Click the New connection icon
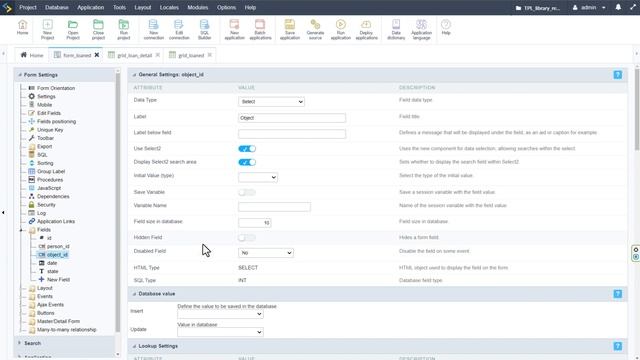This screenshot has height=360, width=640. point(153,30)
